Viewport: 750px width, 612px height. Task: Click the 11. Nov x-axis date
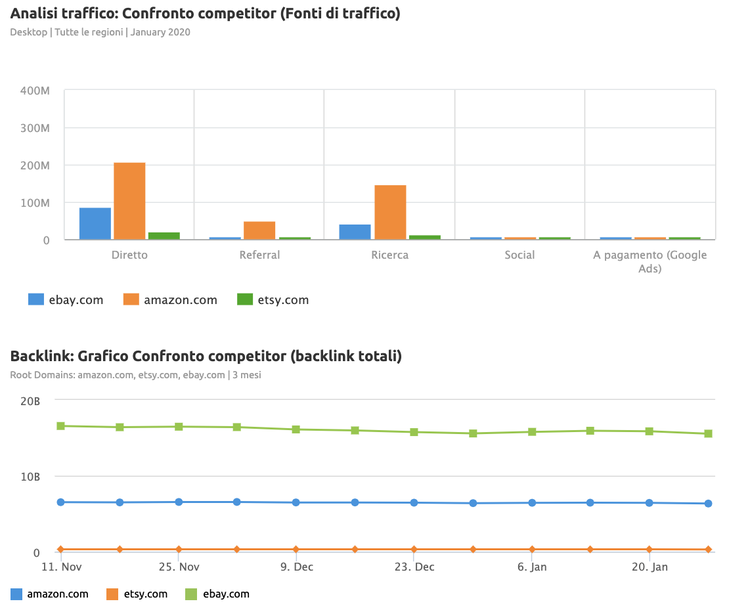[x=62, y=567]
